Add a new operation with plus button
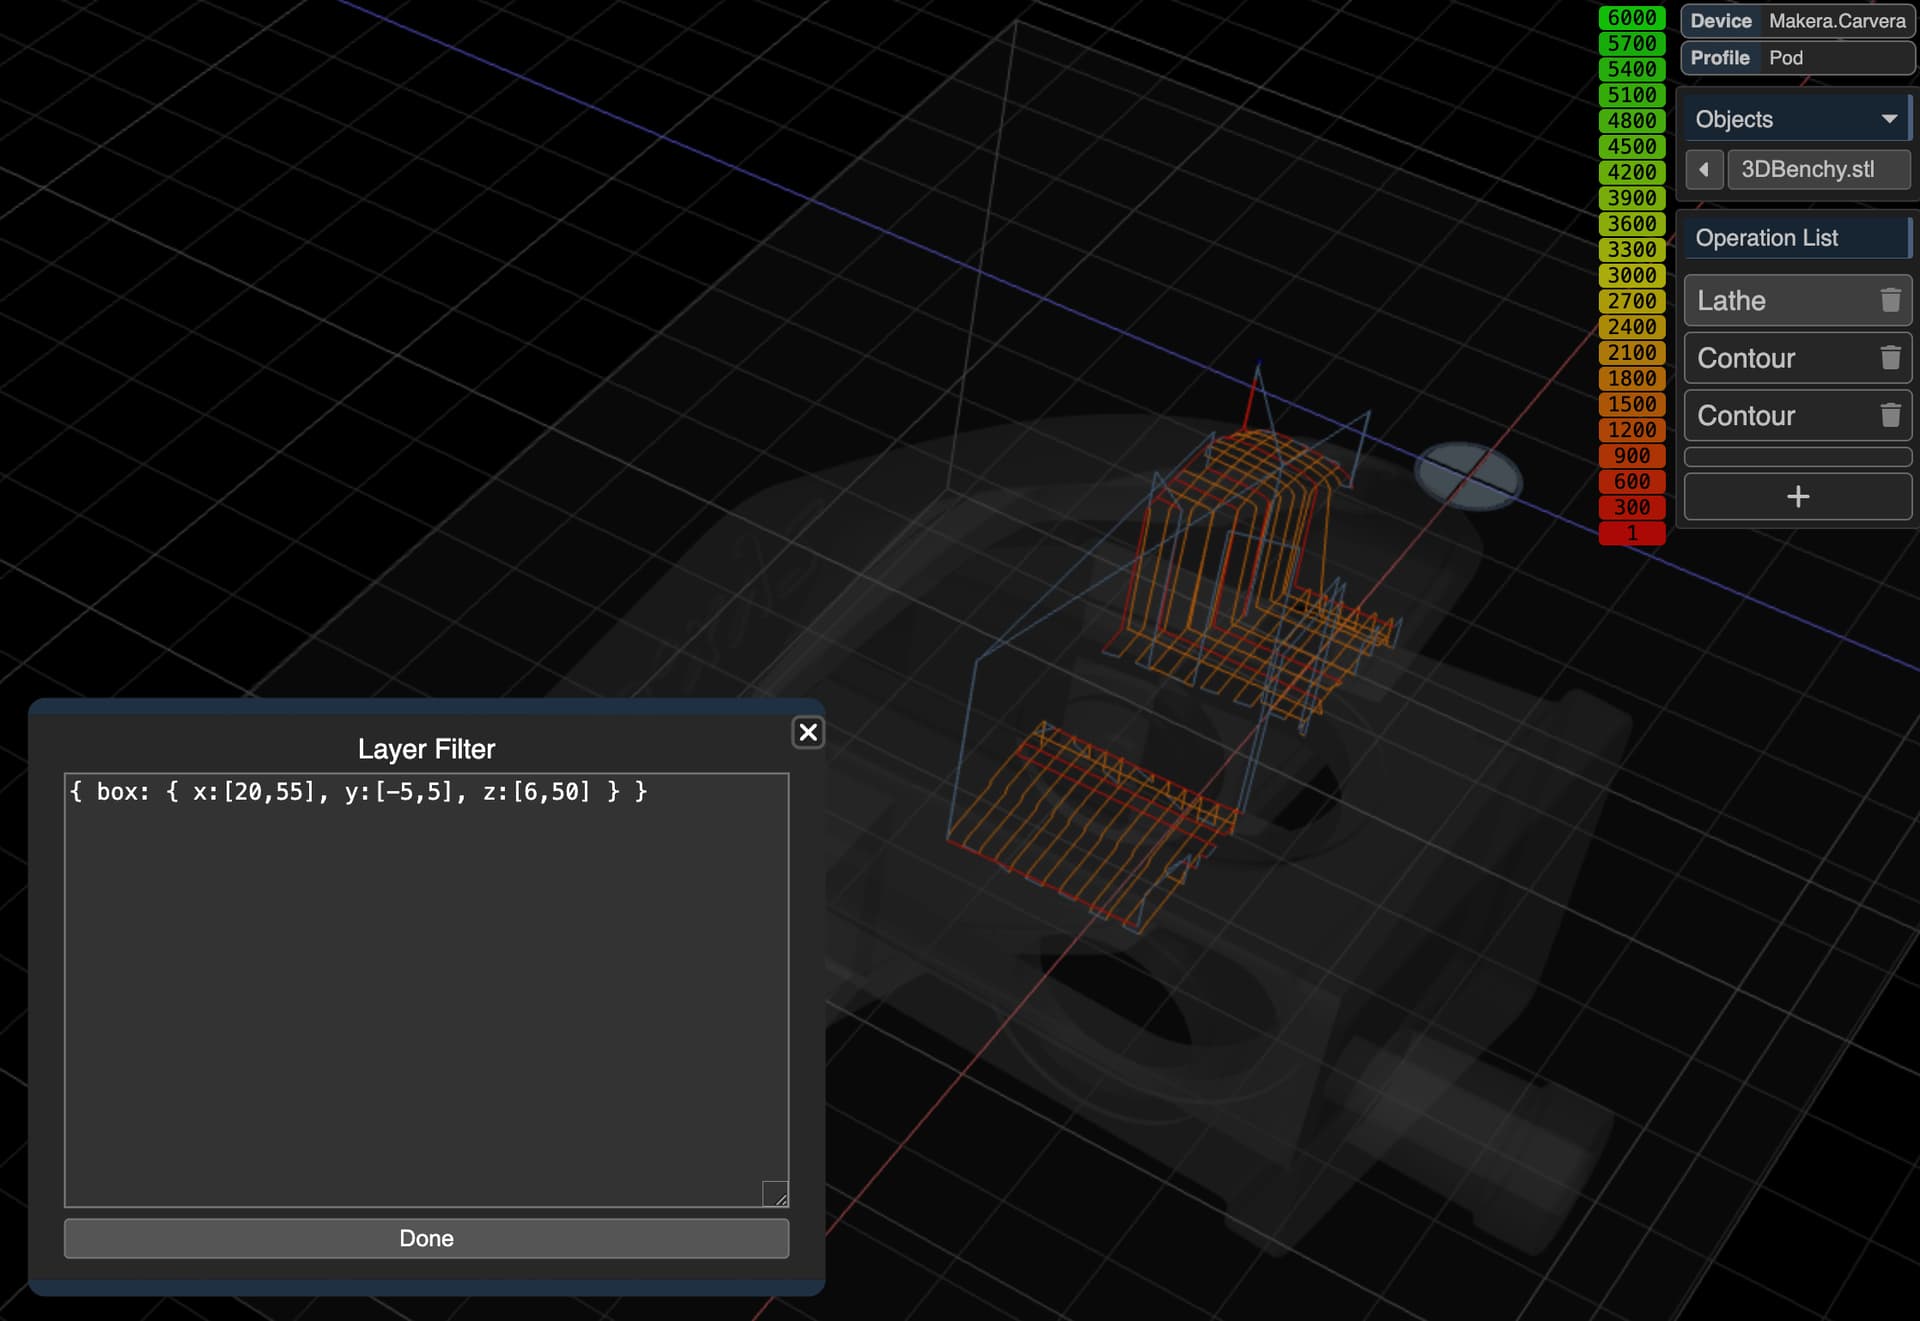1920x1321 pixels. [x=1797, y=497]
